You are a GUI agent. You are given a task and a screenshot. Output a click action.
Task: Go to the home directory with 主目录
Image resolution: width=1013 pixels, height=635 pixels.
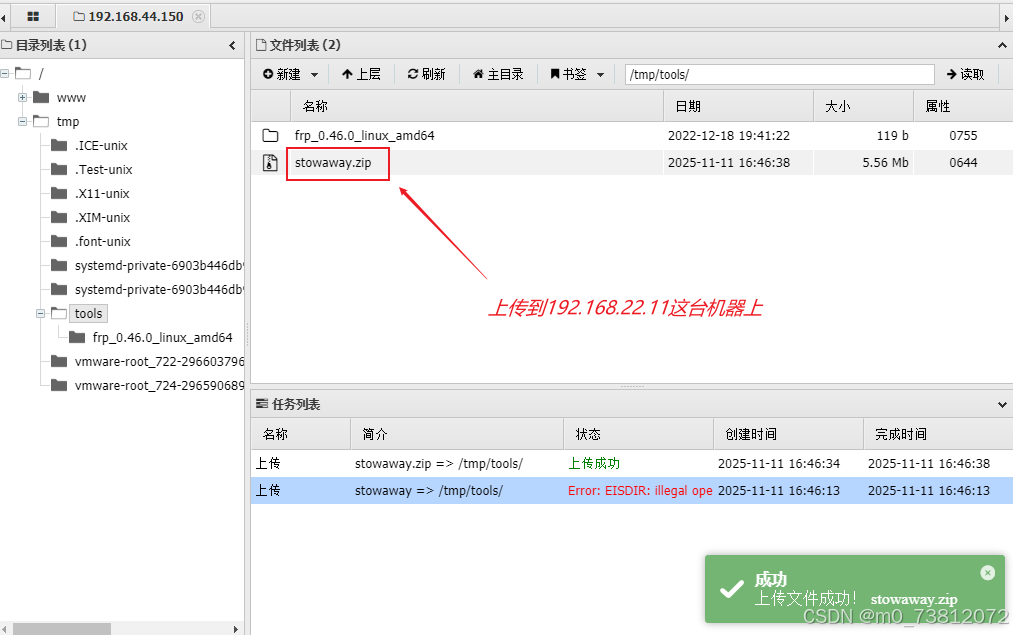[498, 74]
